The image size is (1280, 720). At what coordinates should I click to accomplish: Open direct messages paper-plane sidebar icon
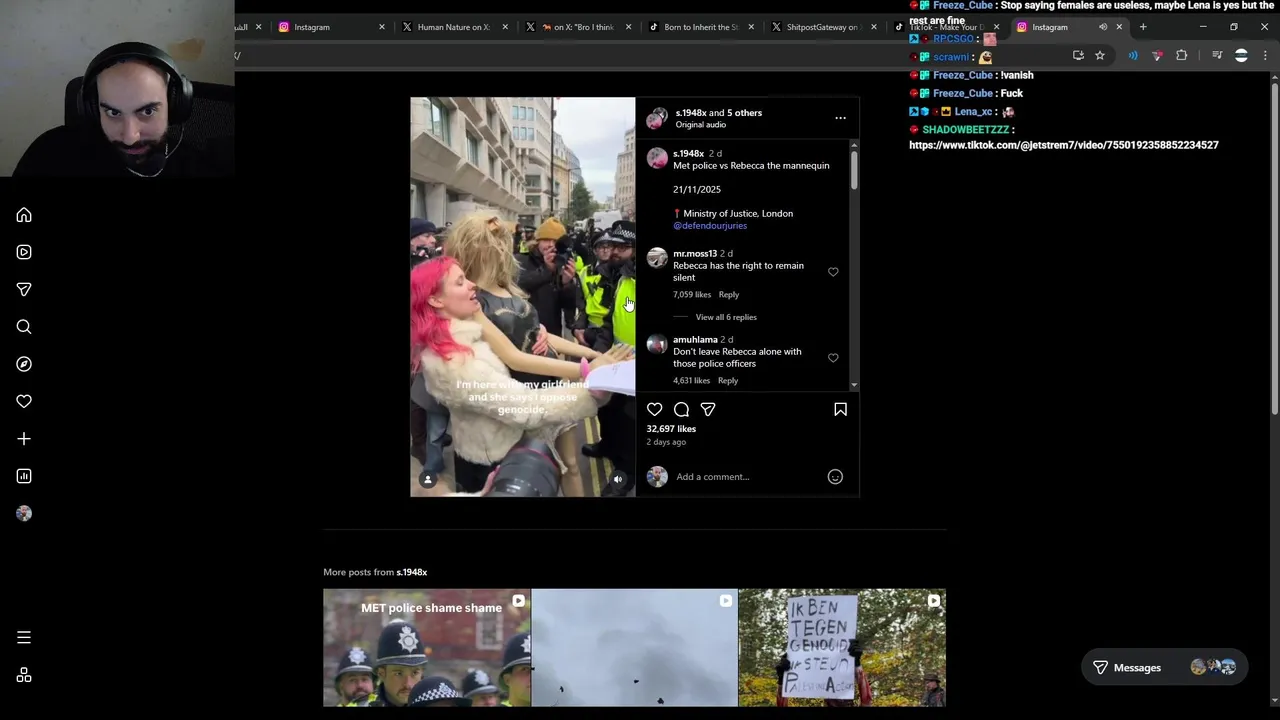(x=24, y=289)
